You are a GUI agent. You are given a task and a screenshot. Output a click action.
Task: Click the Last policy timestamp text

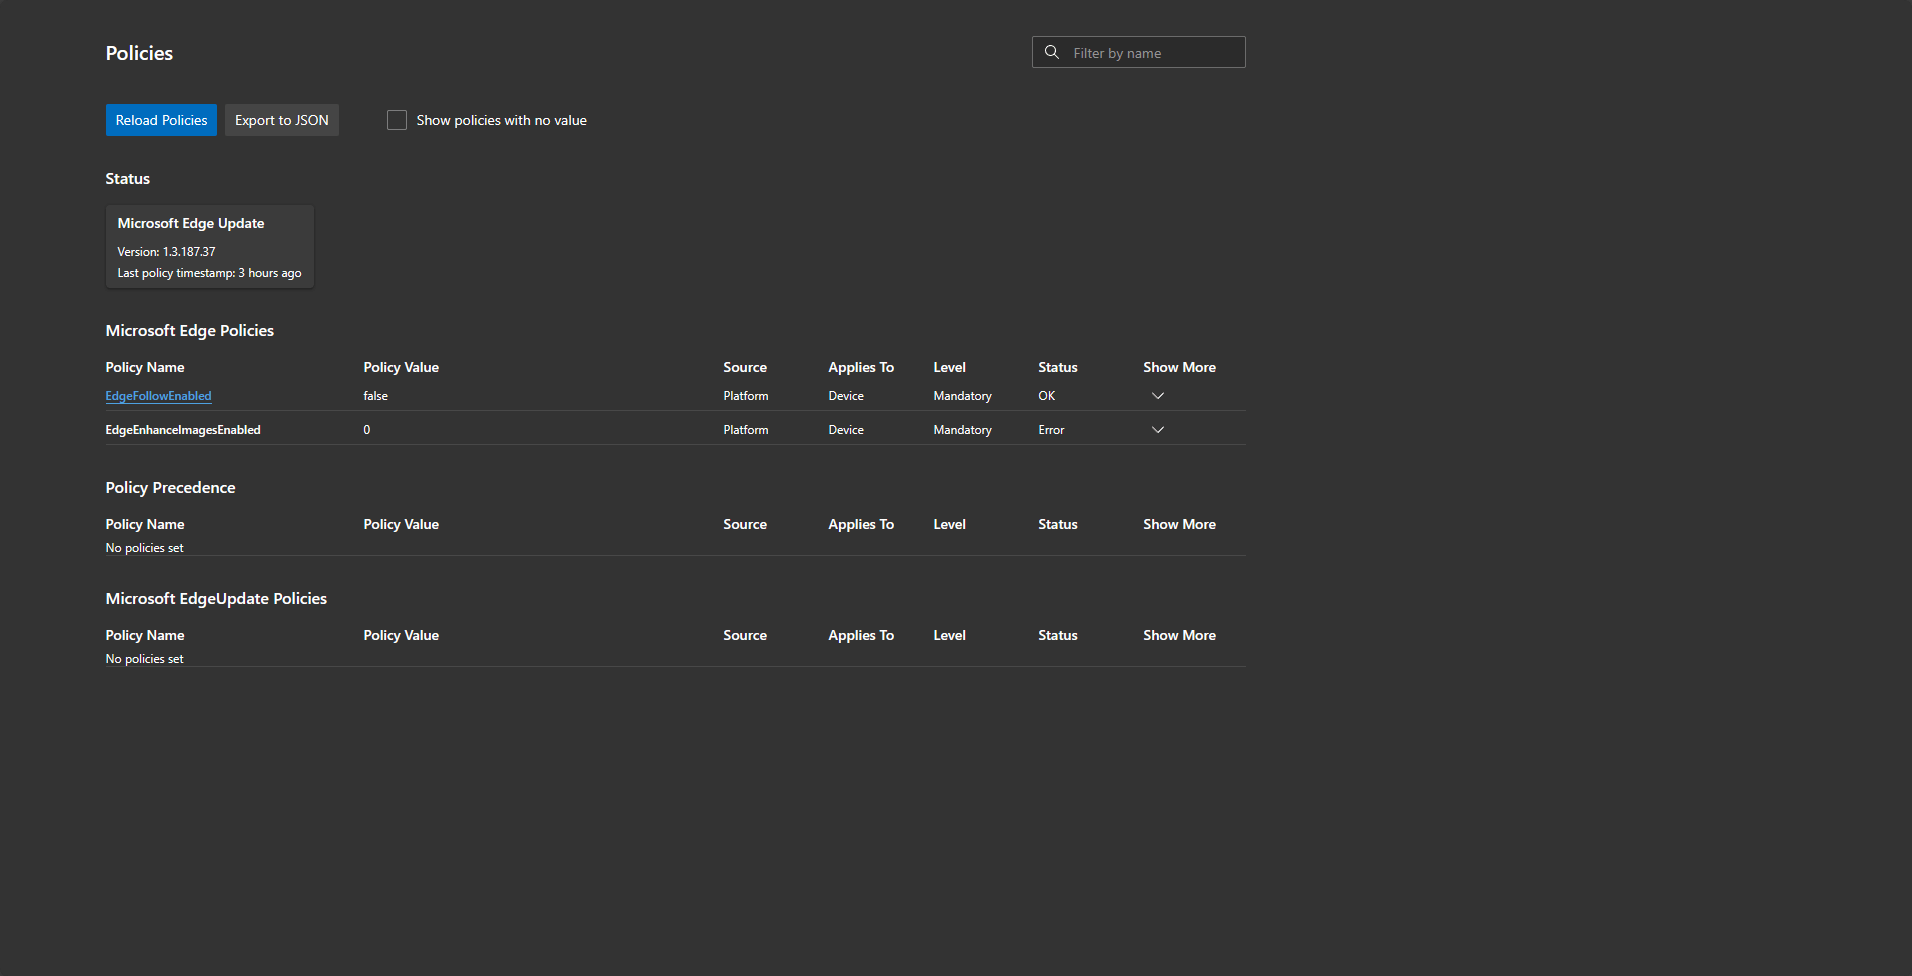[209, 273]
